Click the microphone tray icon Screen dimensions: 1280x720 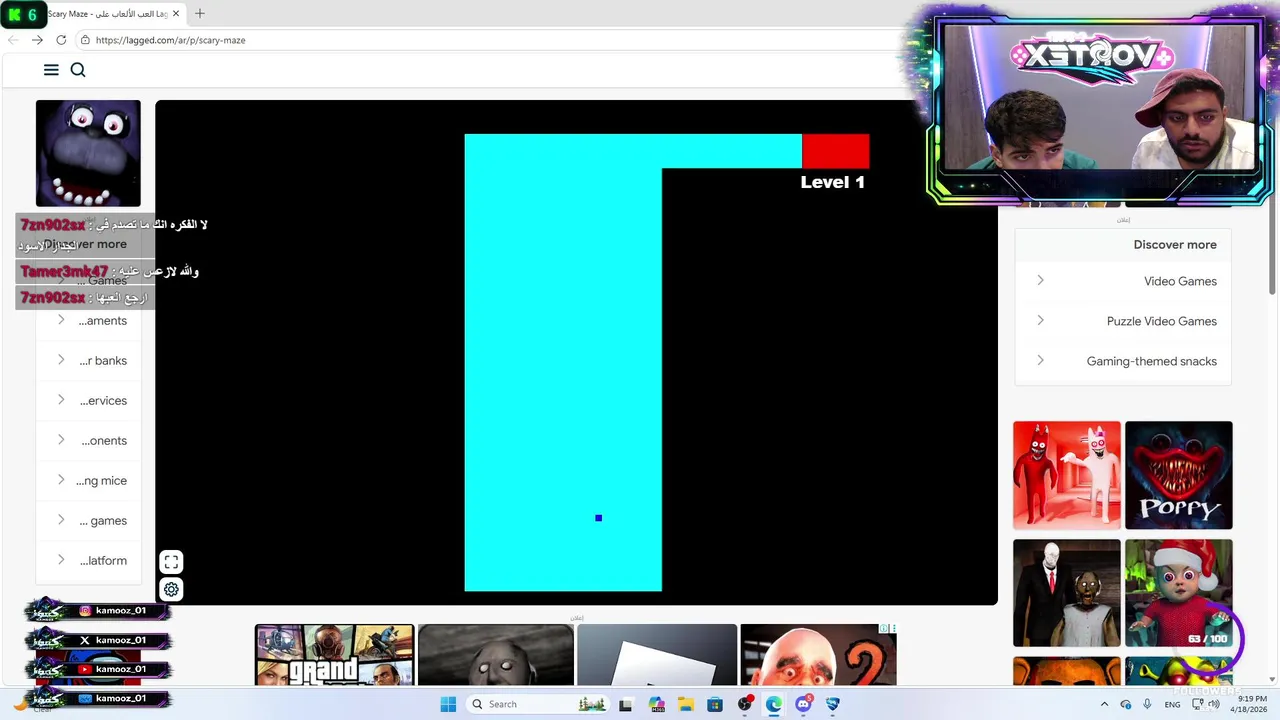(x=1147, y=704)
